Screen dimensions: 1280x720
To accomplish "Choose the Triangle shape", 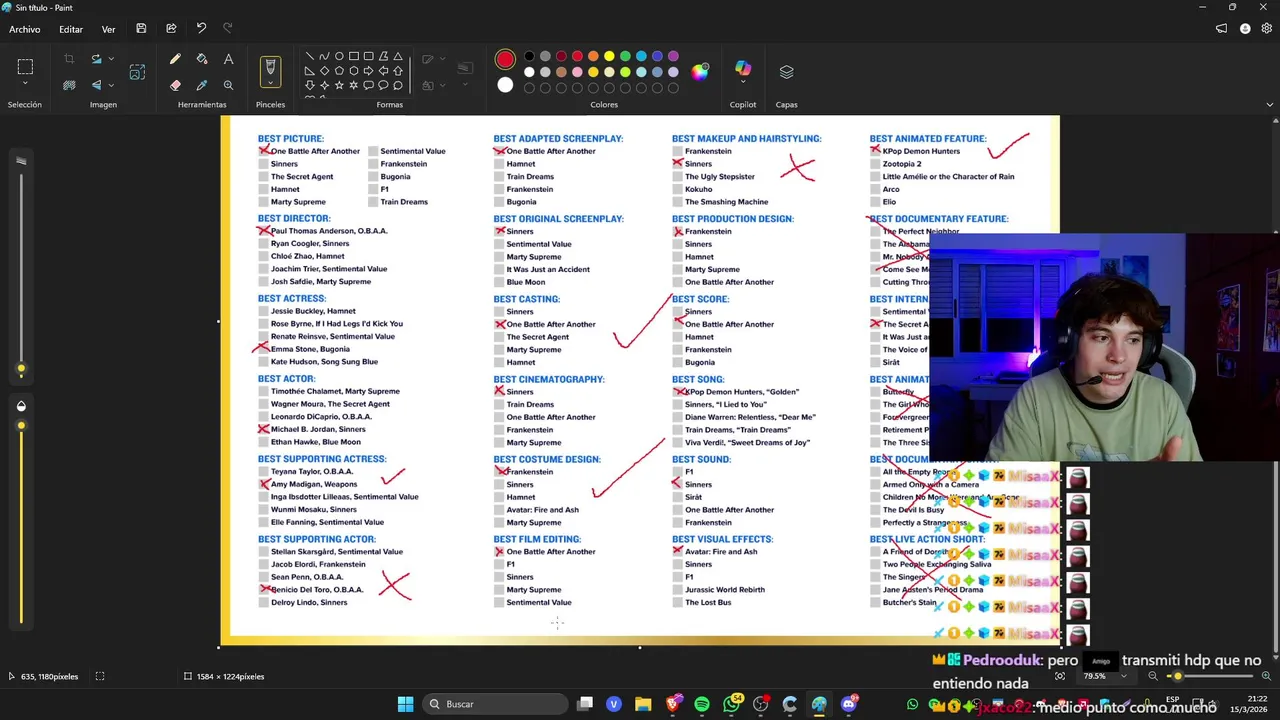I will (x=398, y=56).
